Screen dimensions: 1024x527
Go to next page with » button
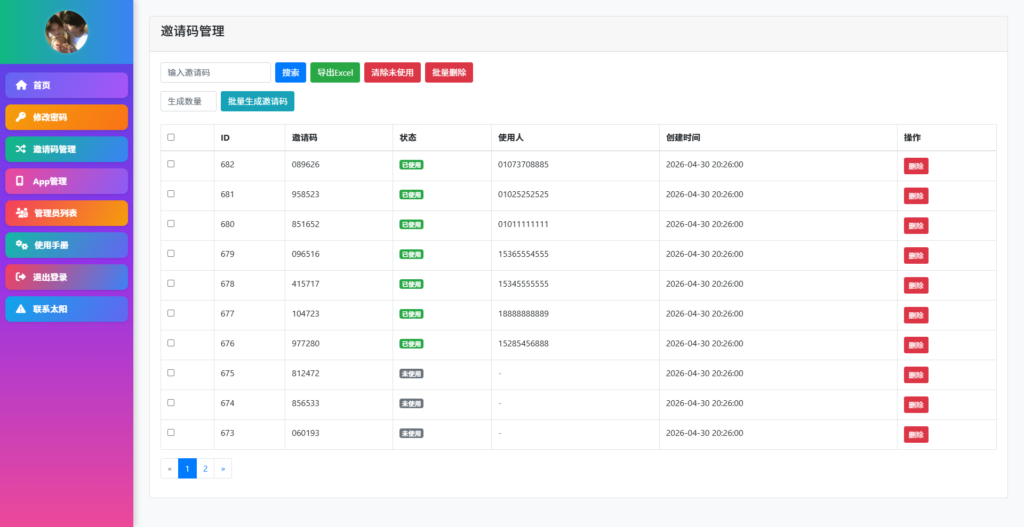(223, 468)
